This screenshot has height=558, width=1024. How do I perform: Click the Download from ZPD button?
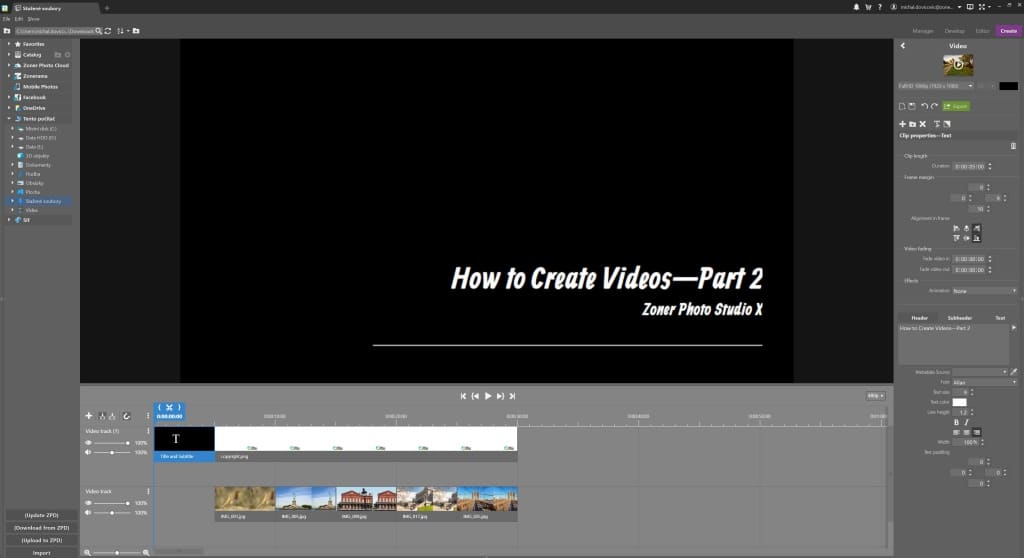(x=41, y=528)
